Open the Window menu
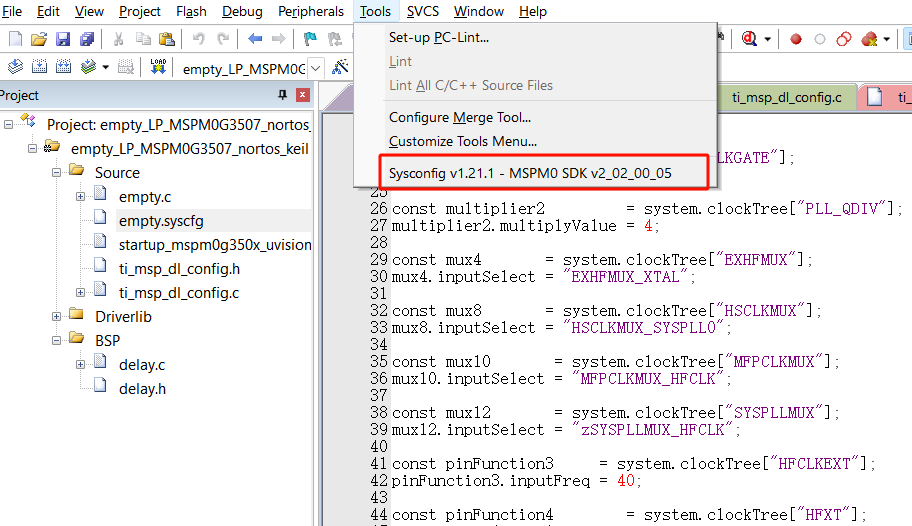The height and width of the screenshot is (526, 912). pos(479,11)
